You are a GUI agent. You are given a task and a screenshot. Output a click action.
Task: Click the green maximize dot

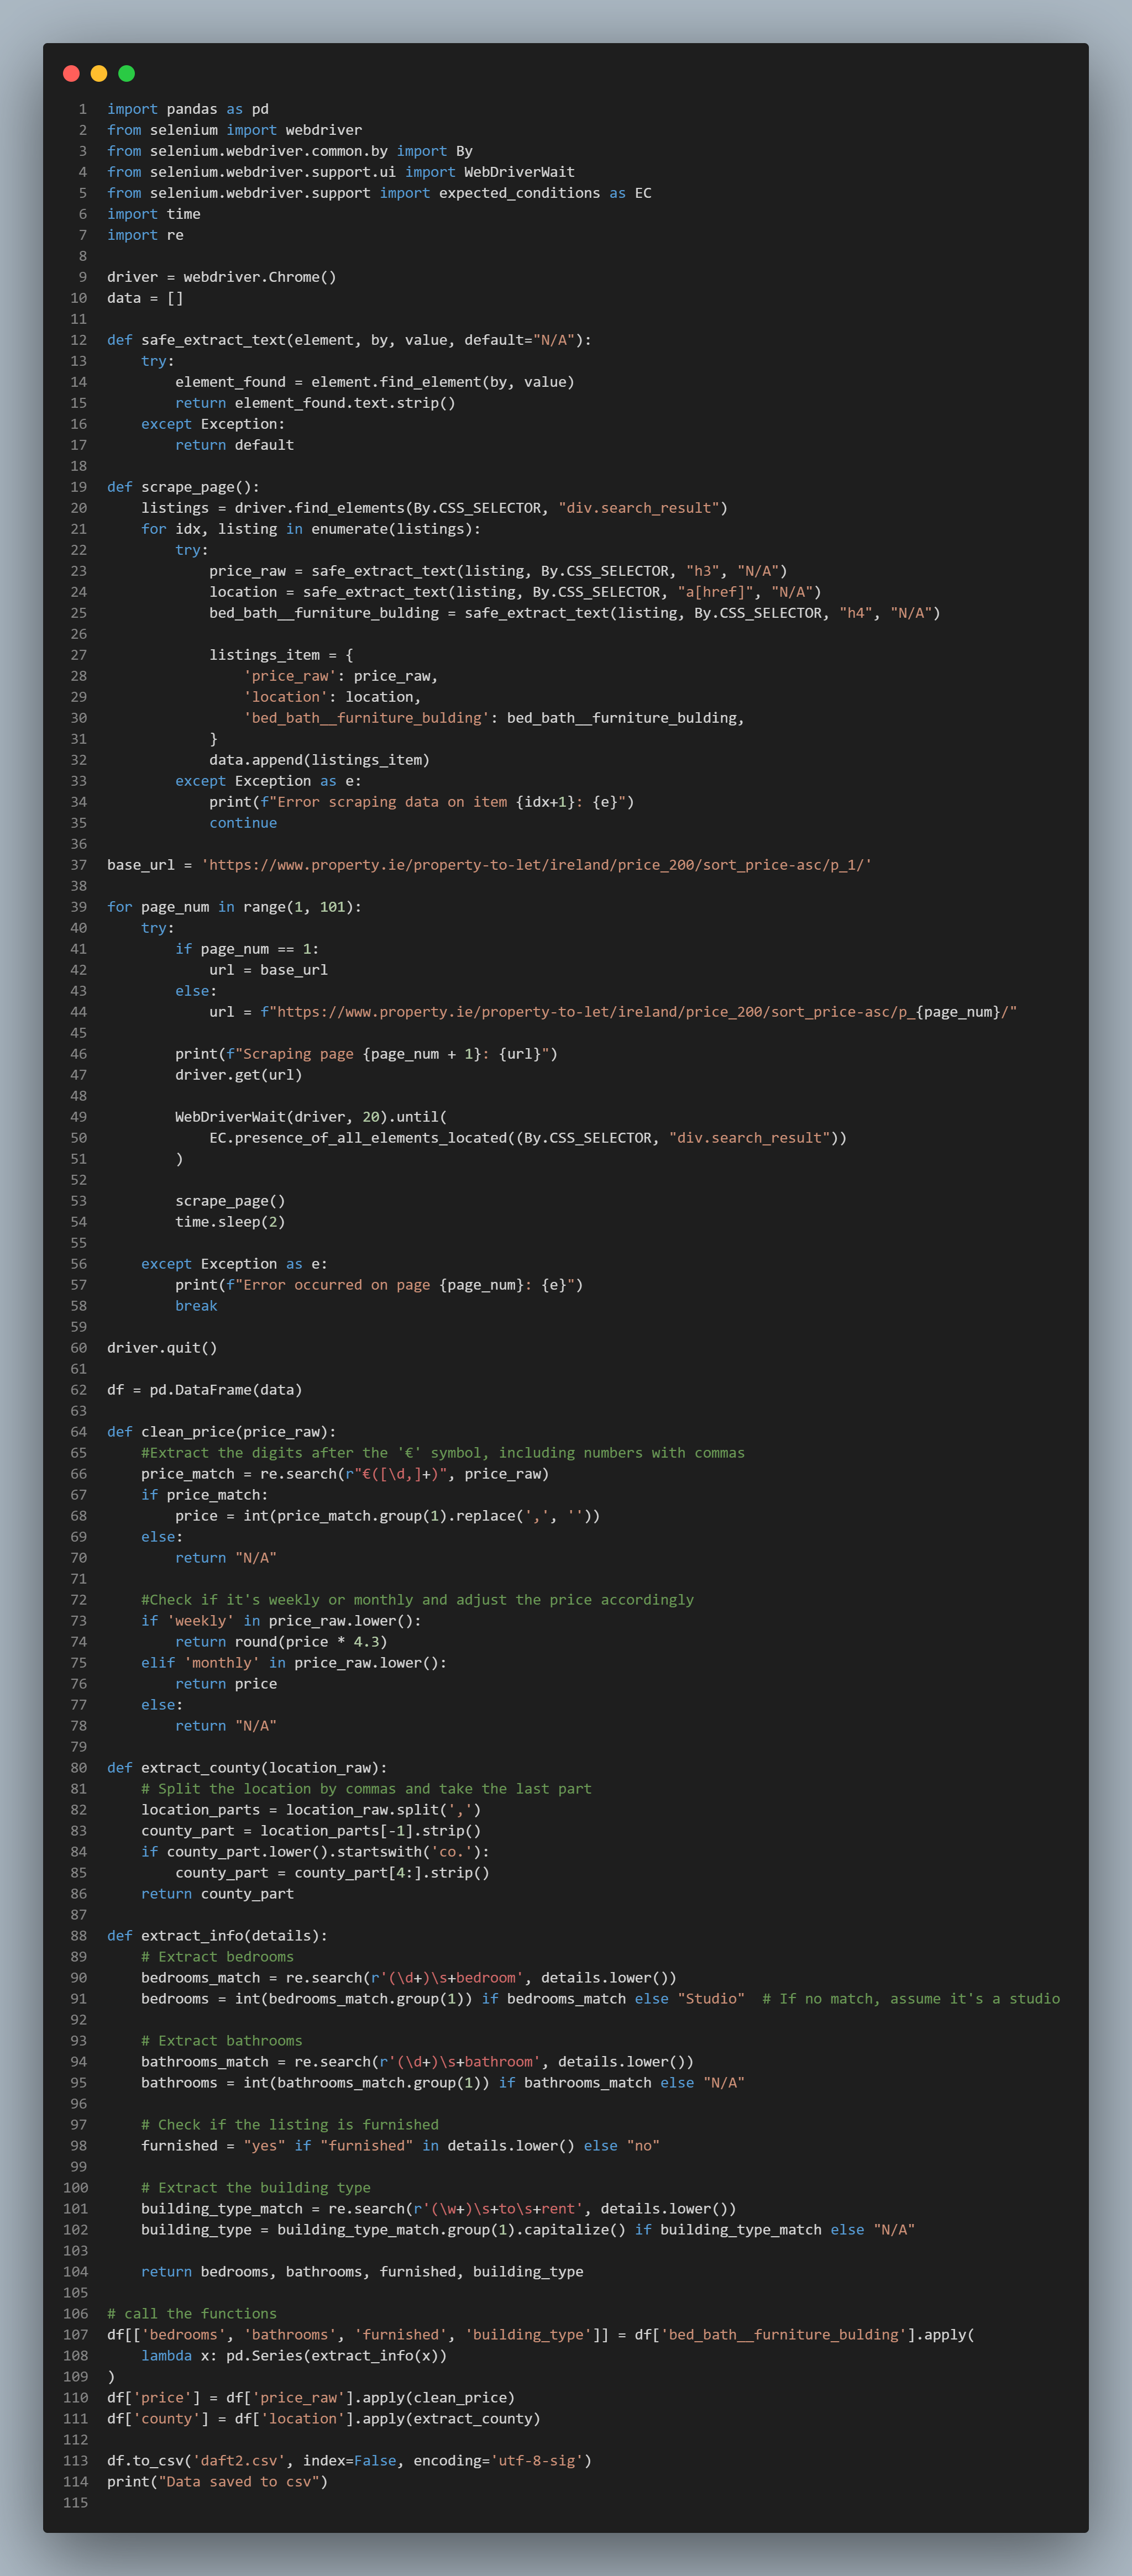tap(127, 73)
